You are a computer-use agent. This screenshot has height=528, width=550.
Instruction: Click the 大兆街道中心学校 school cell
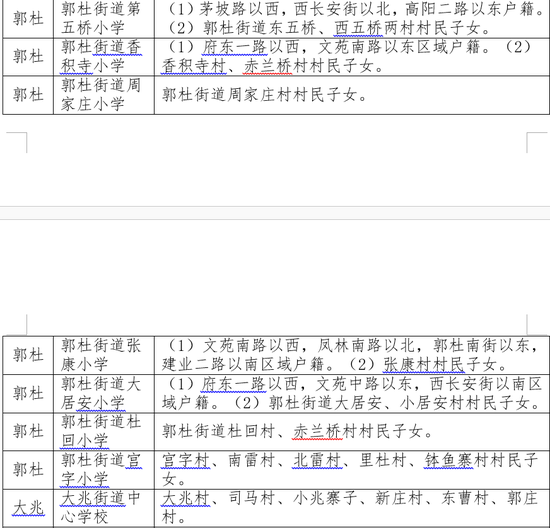tap(104, 508)
